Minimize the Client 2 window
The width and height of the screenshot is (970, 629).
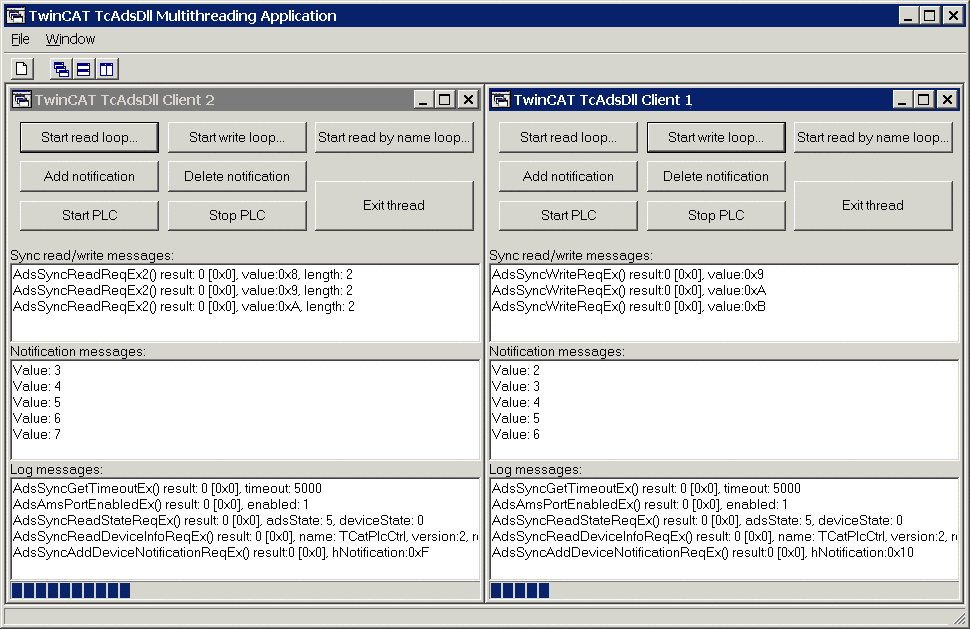click(x=423, y=100)
